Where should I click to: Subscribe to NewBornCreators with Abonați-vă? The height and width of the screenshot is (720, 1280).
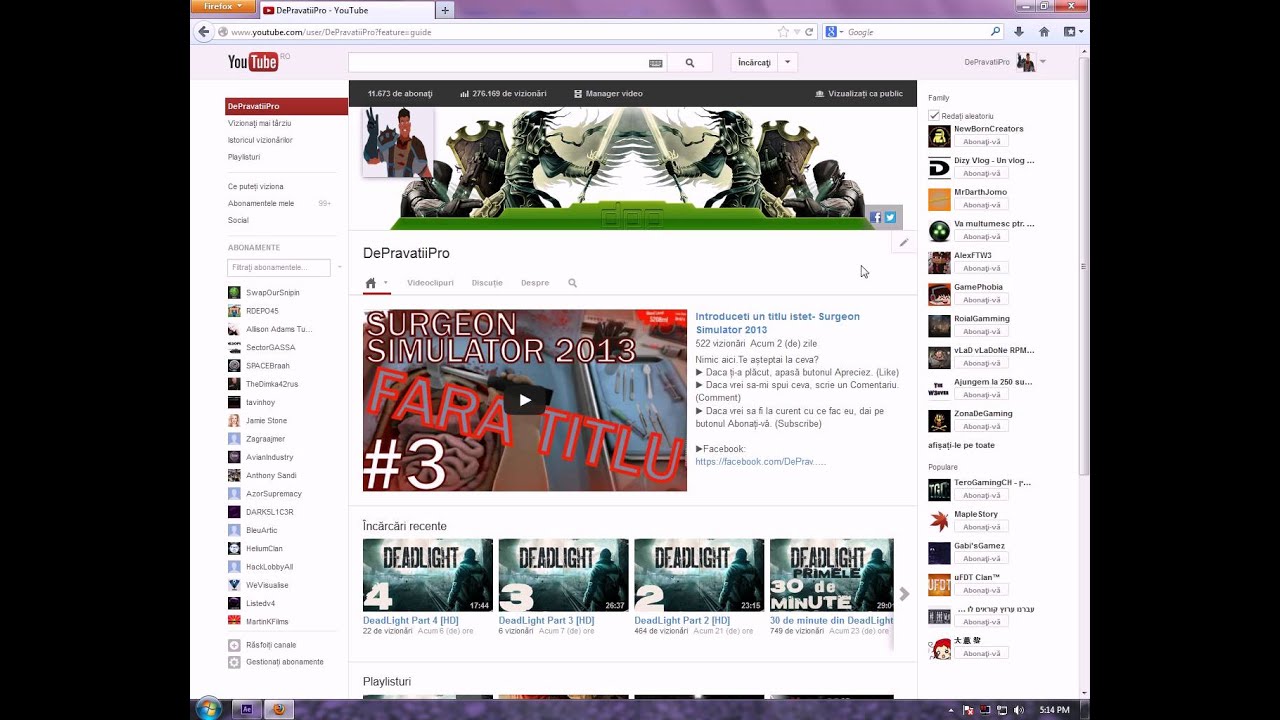click(x=979, y=142)
